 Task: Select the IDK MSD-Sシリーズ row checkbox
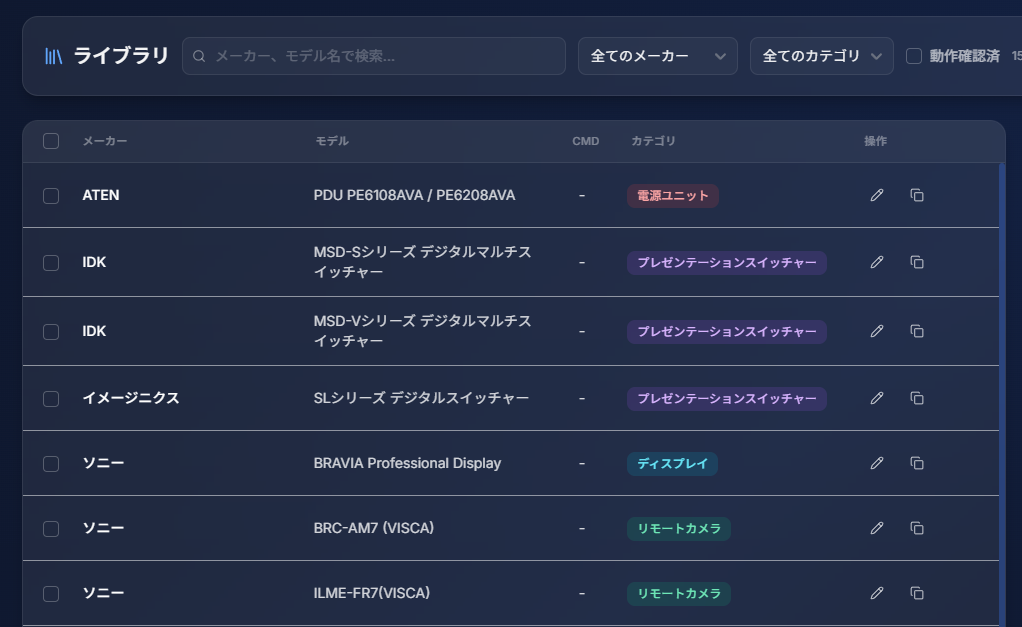coord(51,263)
